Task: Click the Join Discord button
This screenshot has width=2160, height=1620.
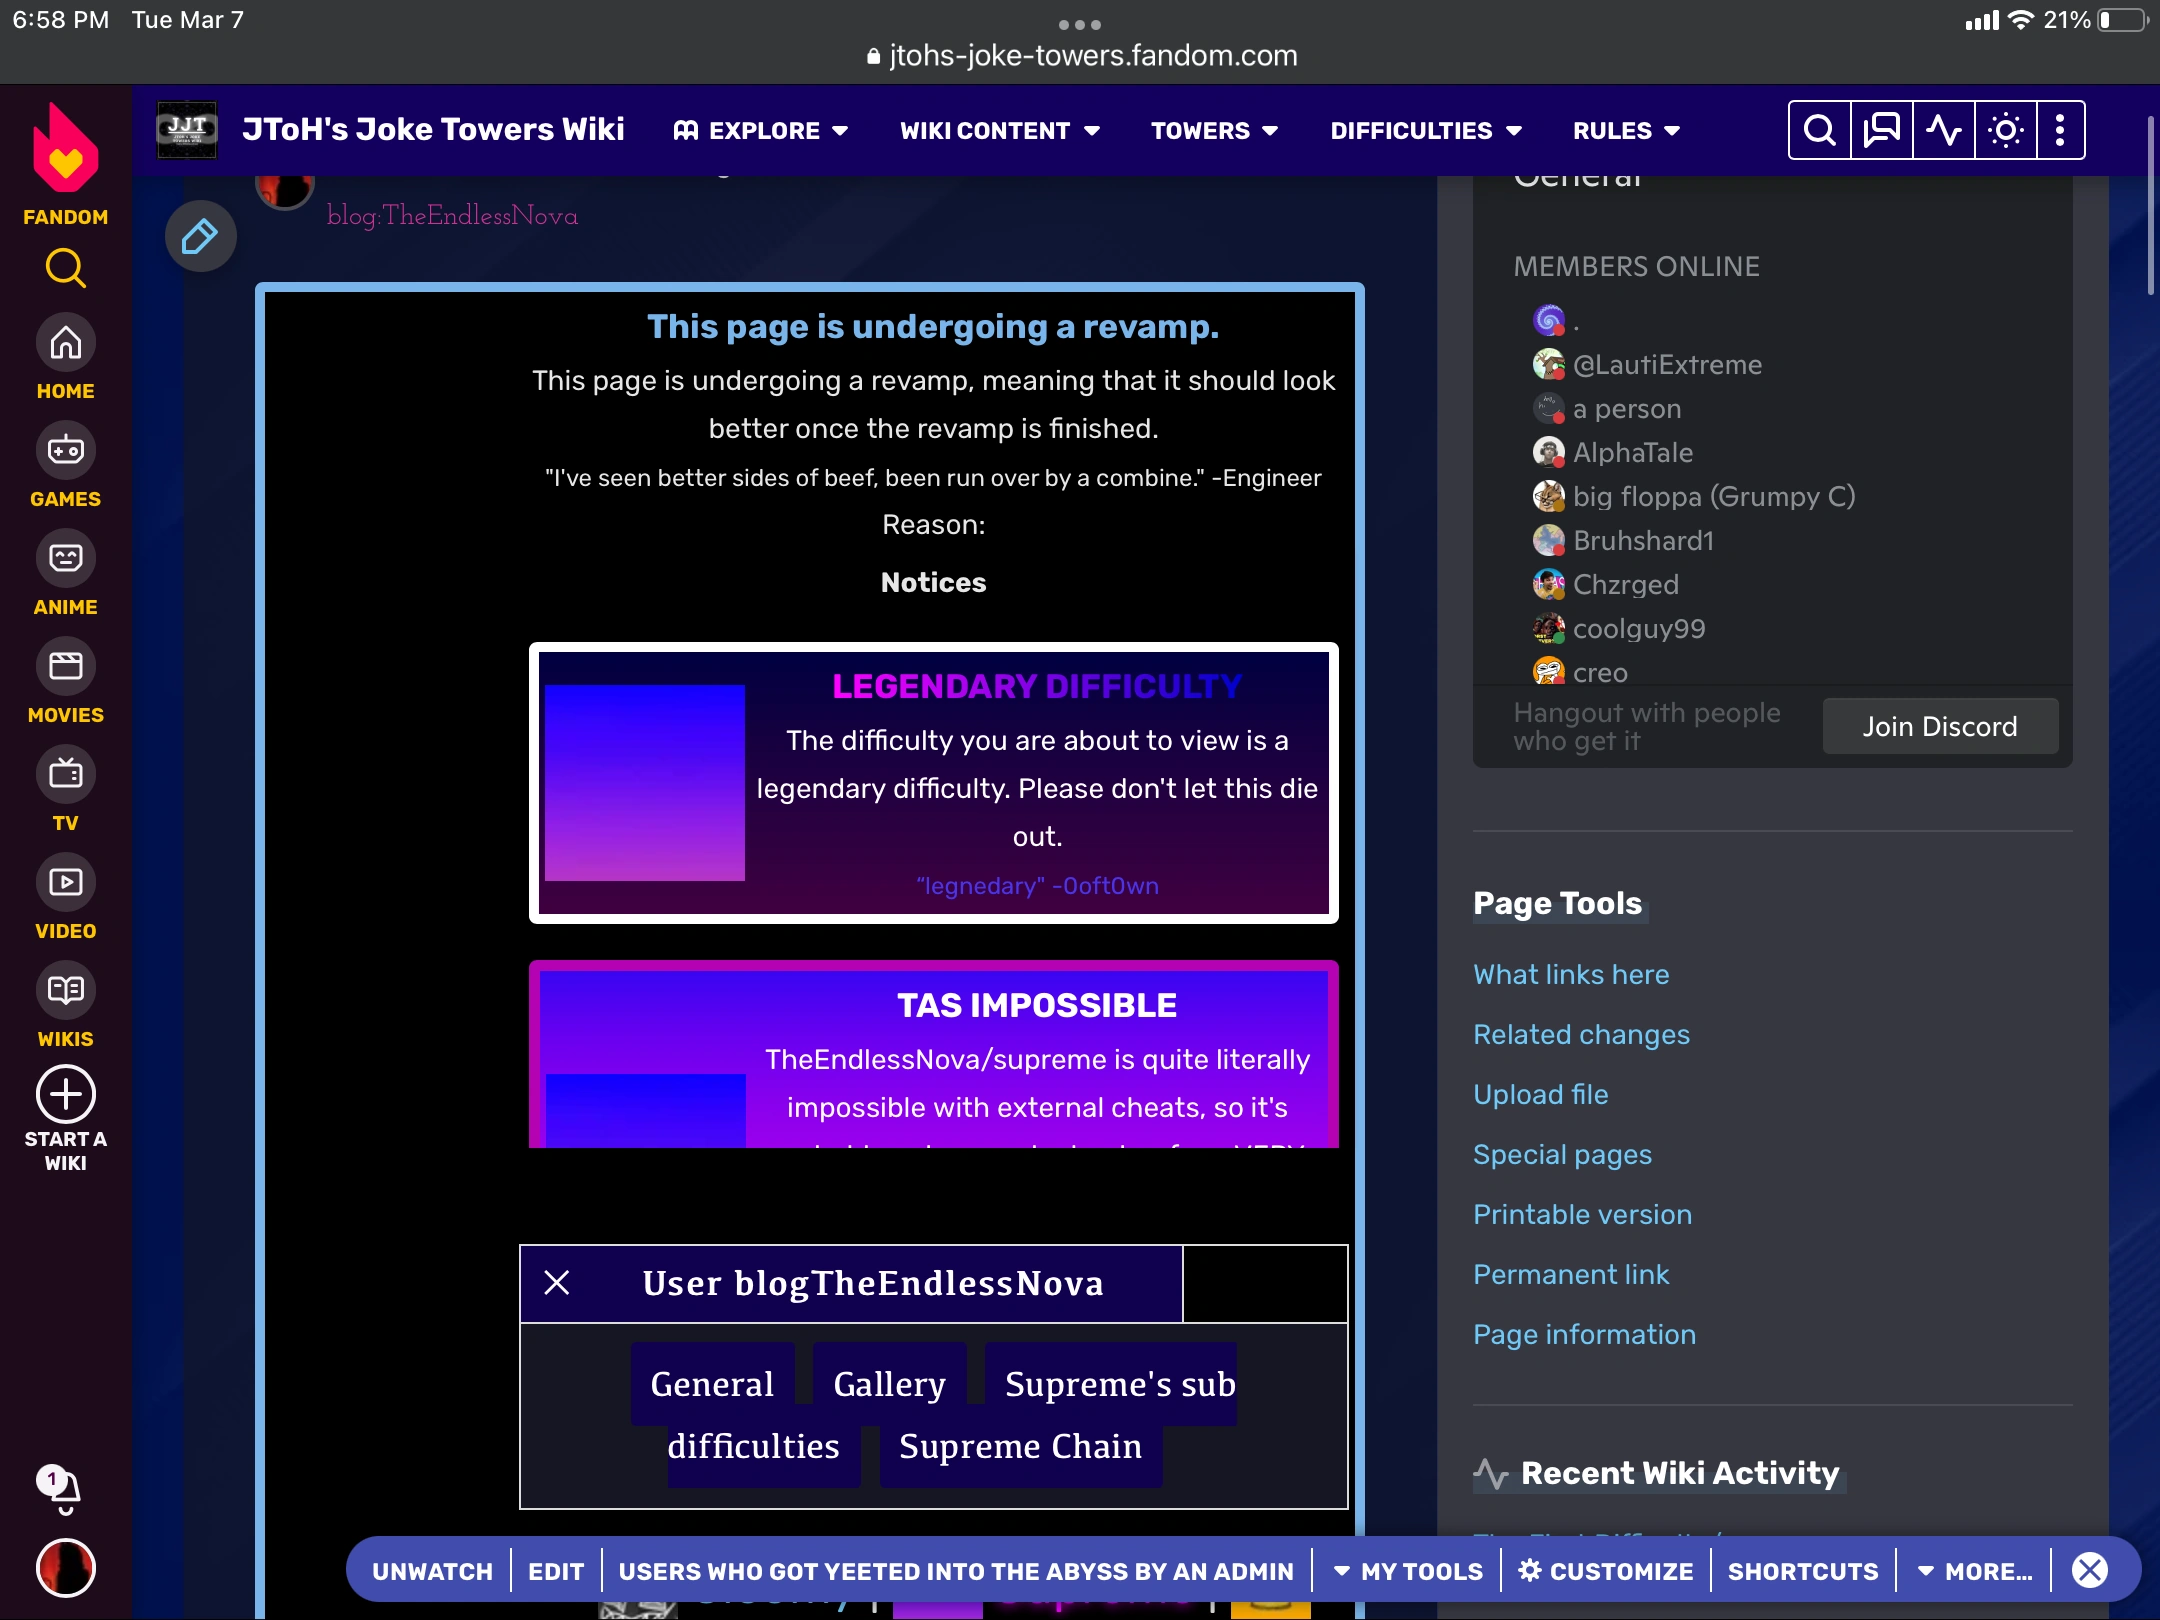Action: click(1939, 726)
